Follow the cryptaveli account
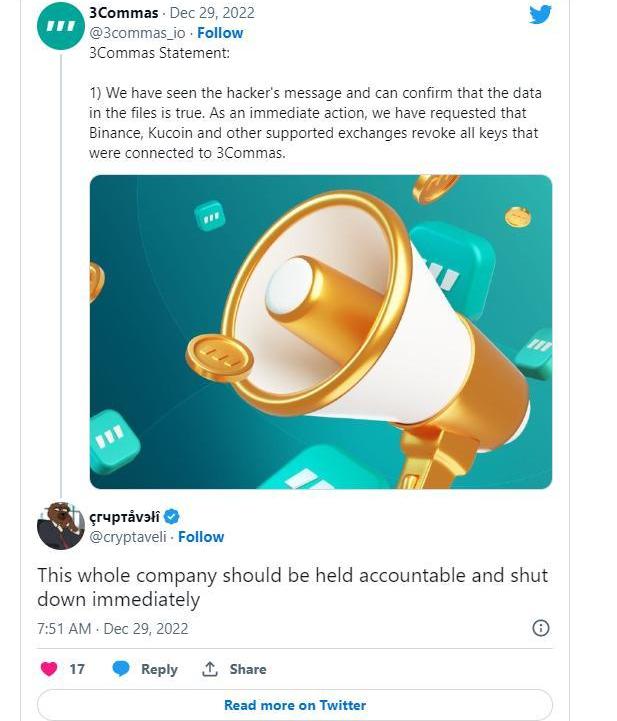Screen dimensions: 617x721 tap(201, 536)
